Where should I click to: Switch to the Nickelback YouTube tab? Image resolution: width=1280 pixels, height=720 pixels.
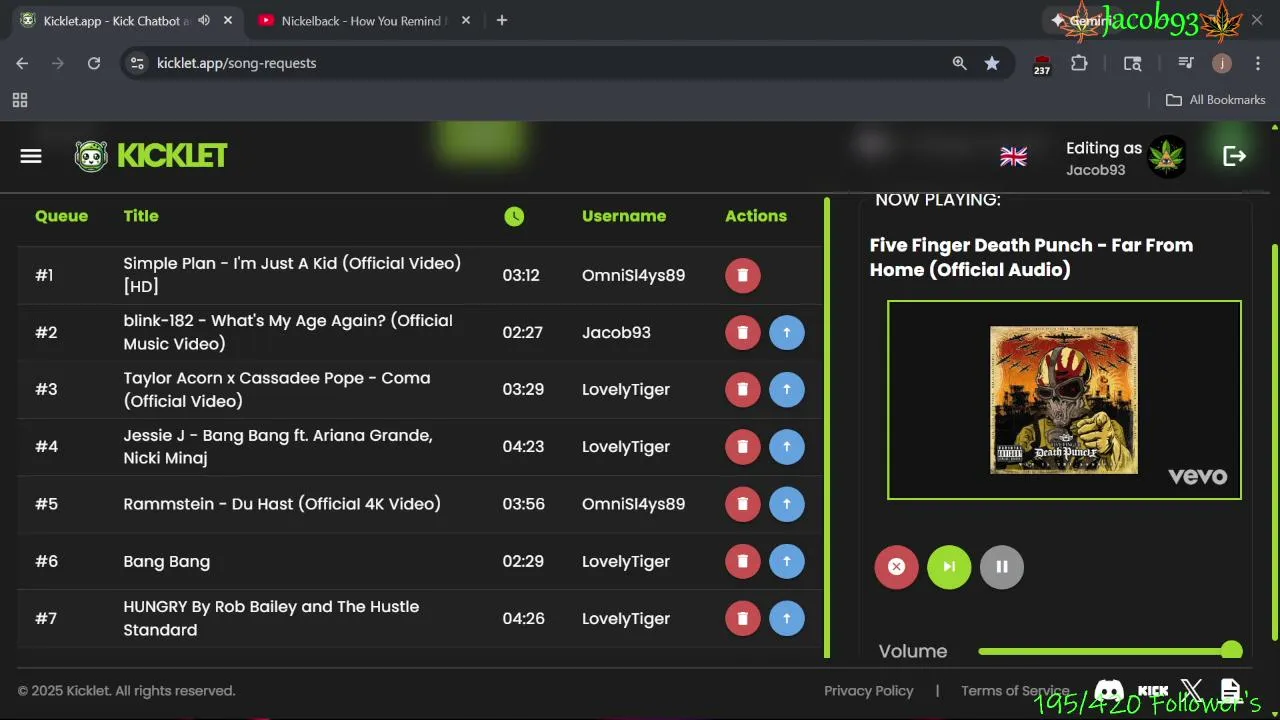coord(352,21)
